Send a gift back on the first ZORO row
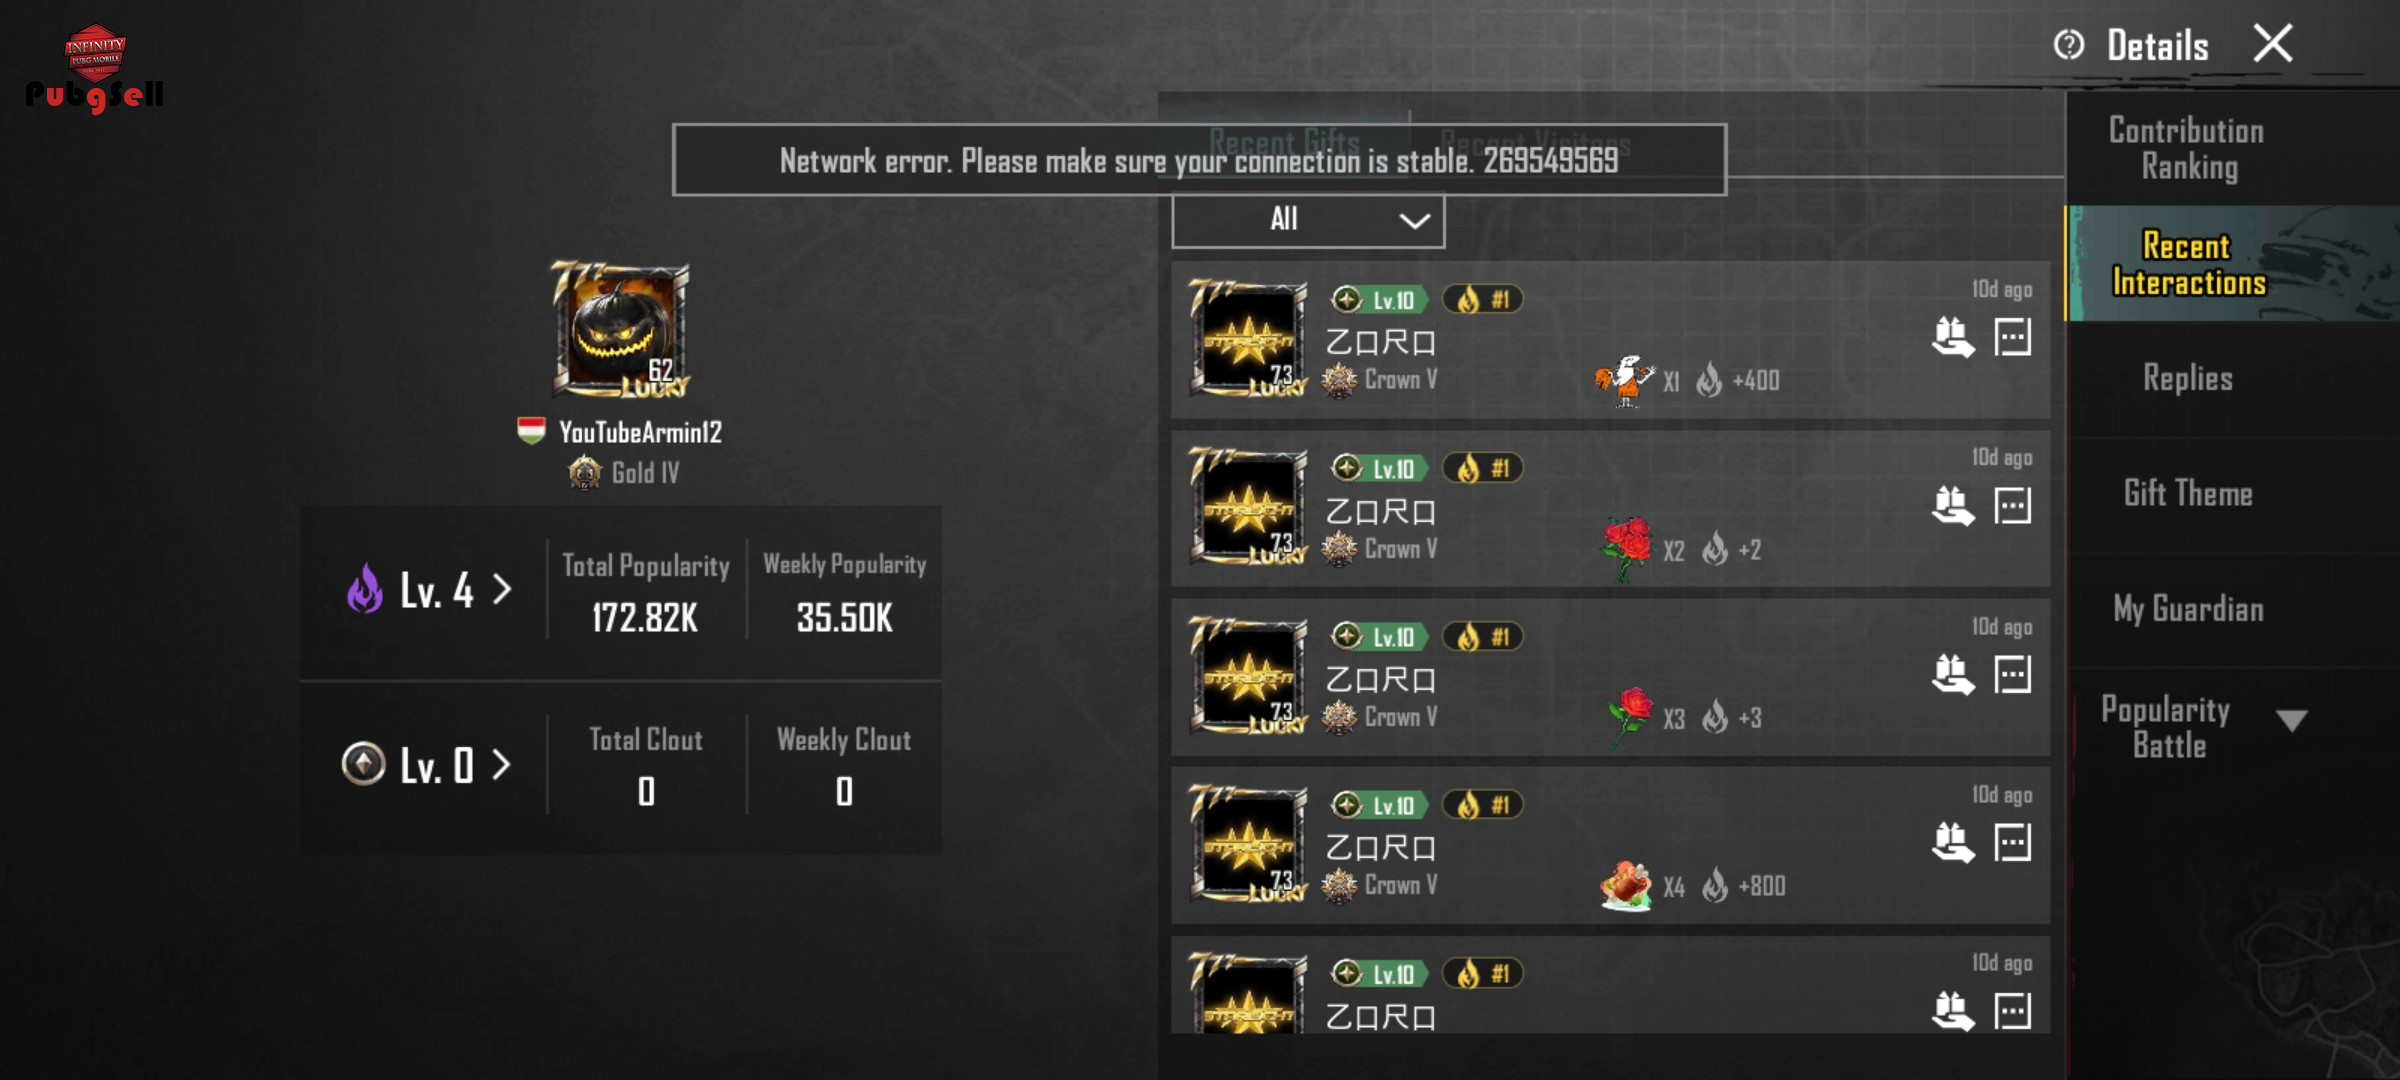Image resolution: width=2400 pixels, height=1080 pixels. [x=1953, y=337]
